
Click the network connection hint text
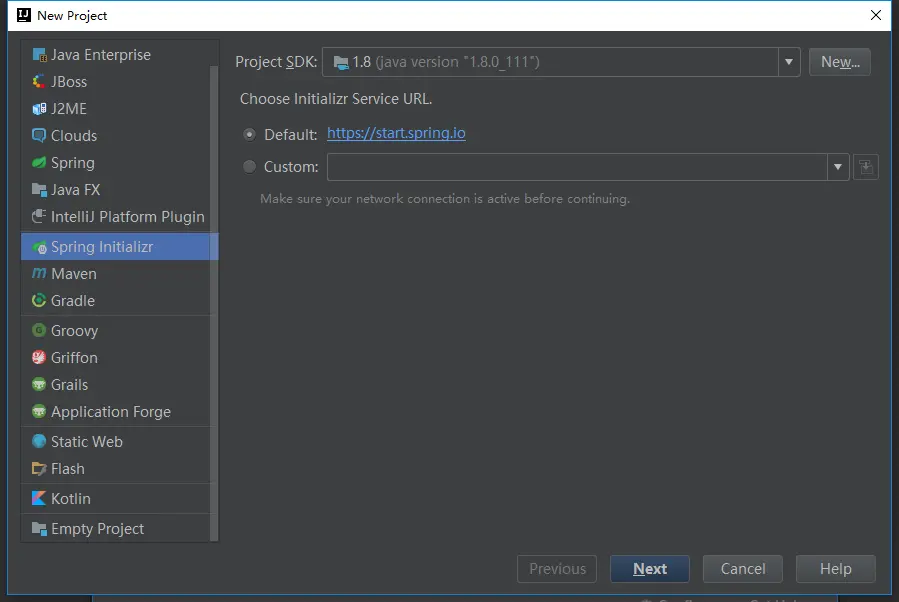pyautogui.click(x=445, y=199)
